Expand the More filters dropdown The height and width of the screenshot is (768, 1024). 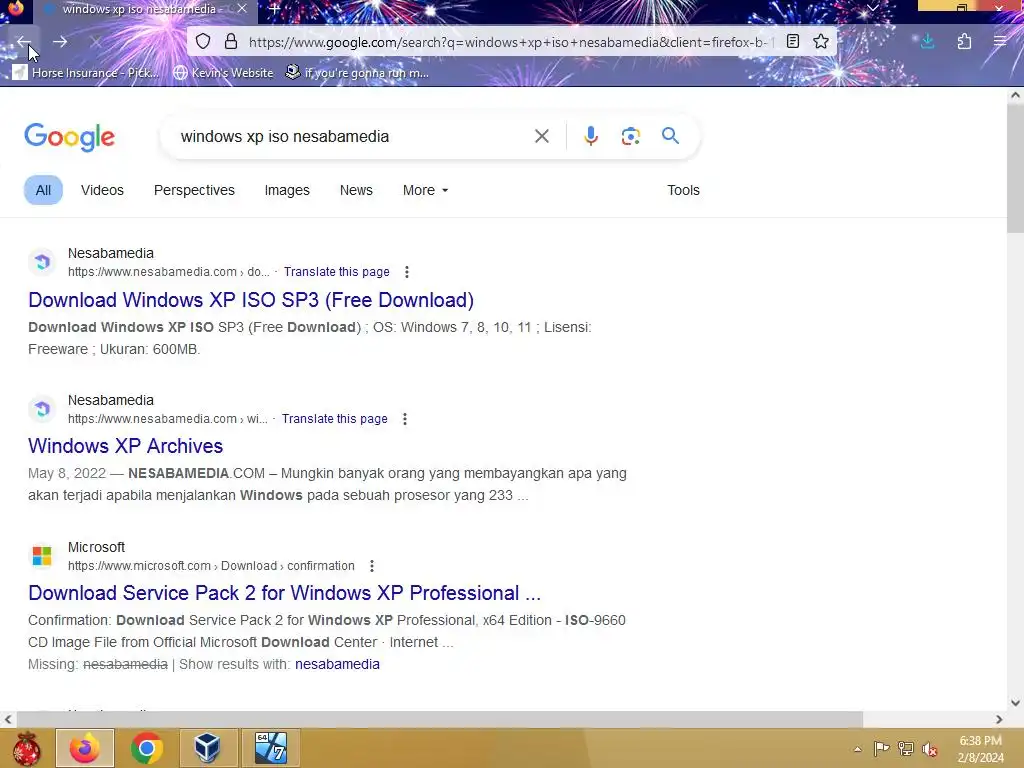pyautogui.click(x=425, y=190)
